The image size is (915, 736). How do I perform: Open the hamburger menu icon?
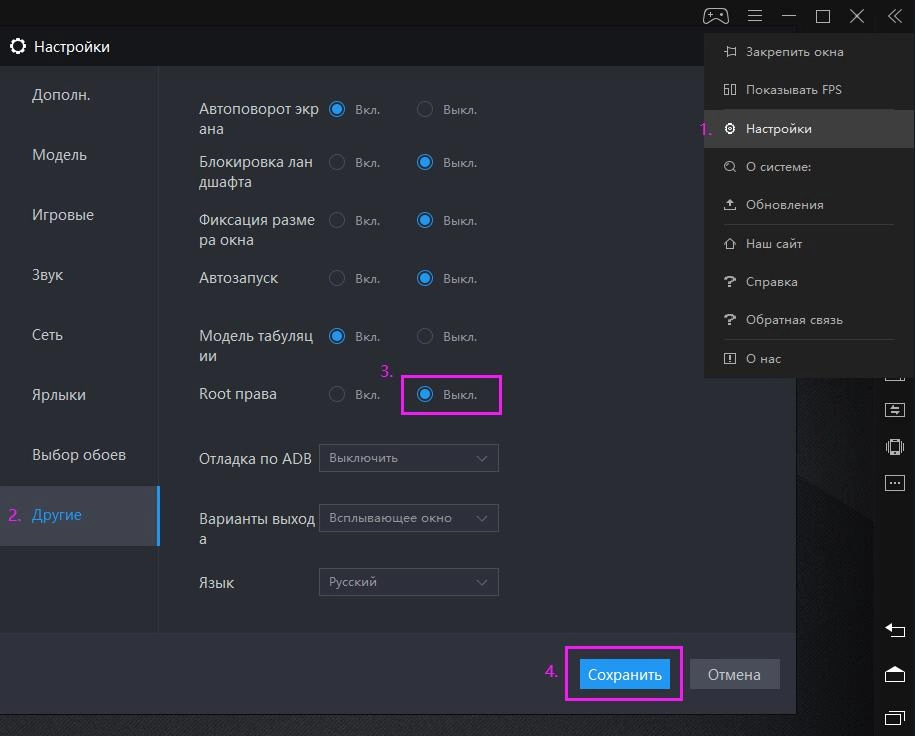(755, 16)
